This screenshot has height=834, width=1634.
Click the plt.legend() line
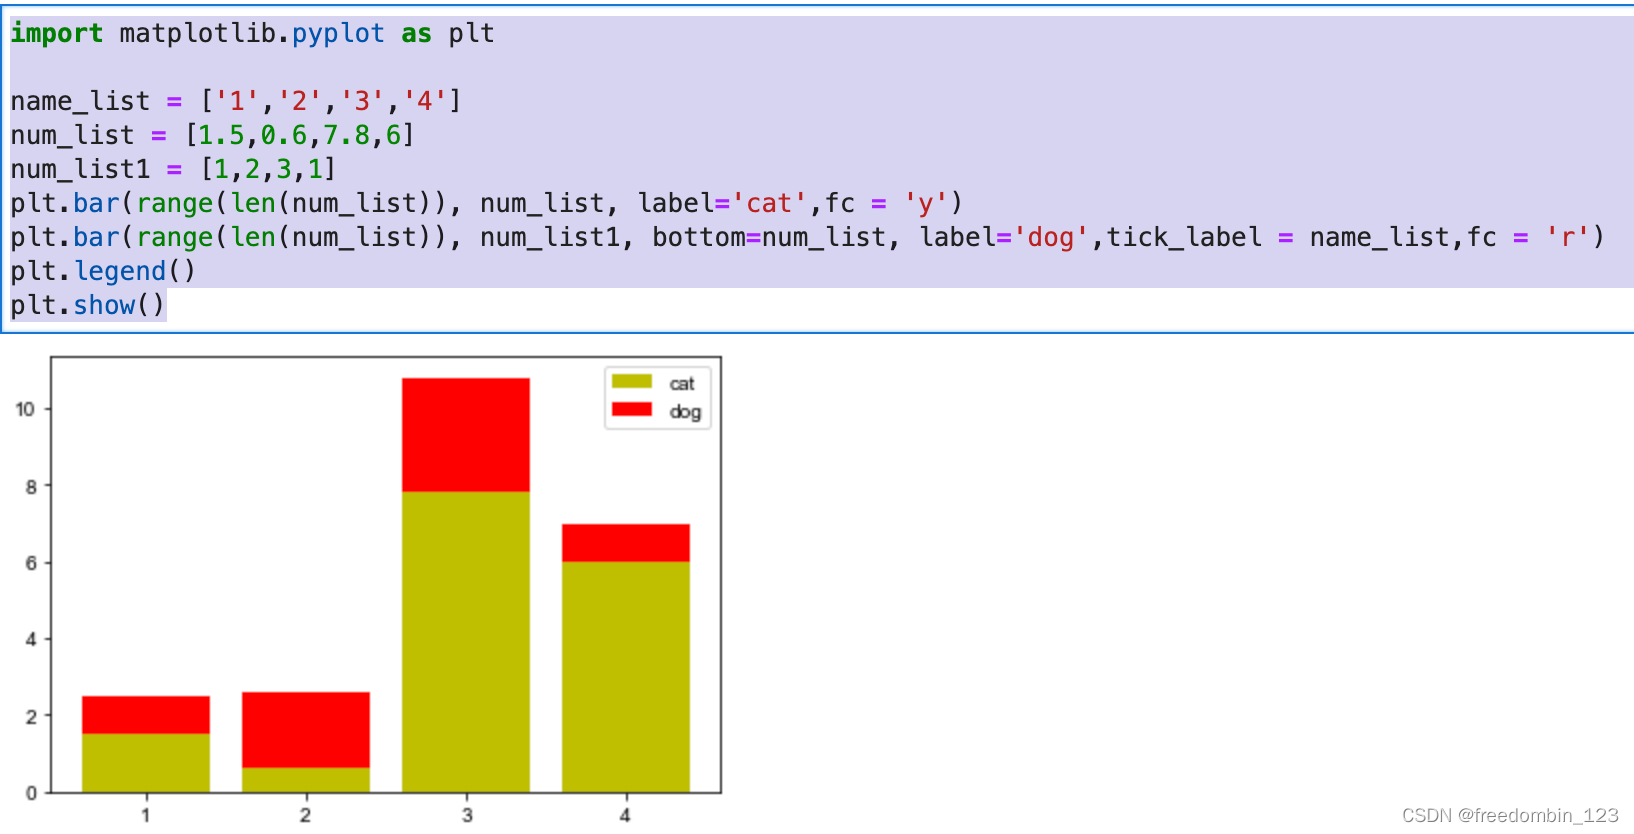(x=103, y=271)
